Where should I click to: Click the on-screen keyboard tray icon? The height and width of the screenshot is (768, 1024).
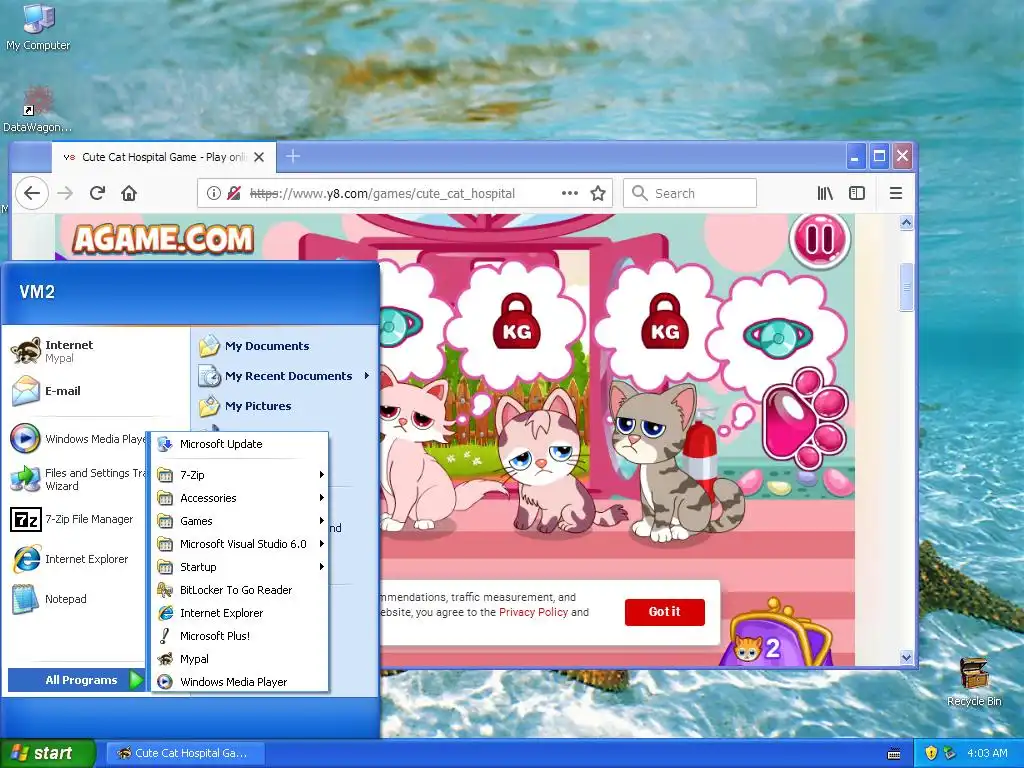point(893,754)
